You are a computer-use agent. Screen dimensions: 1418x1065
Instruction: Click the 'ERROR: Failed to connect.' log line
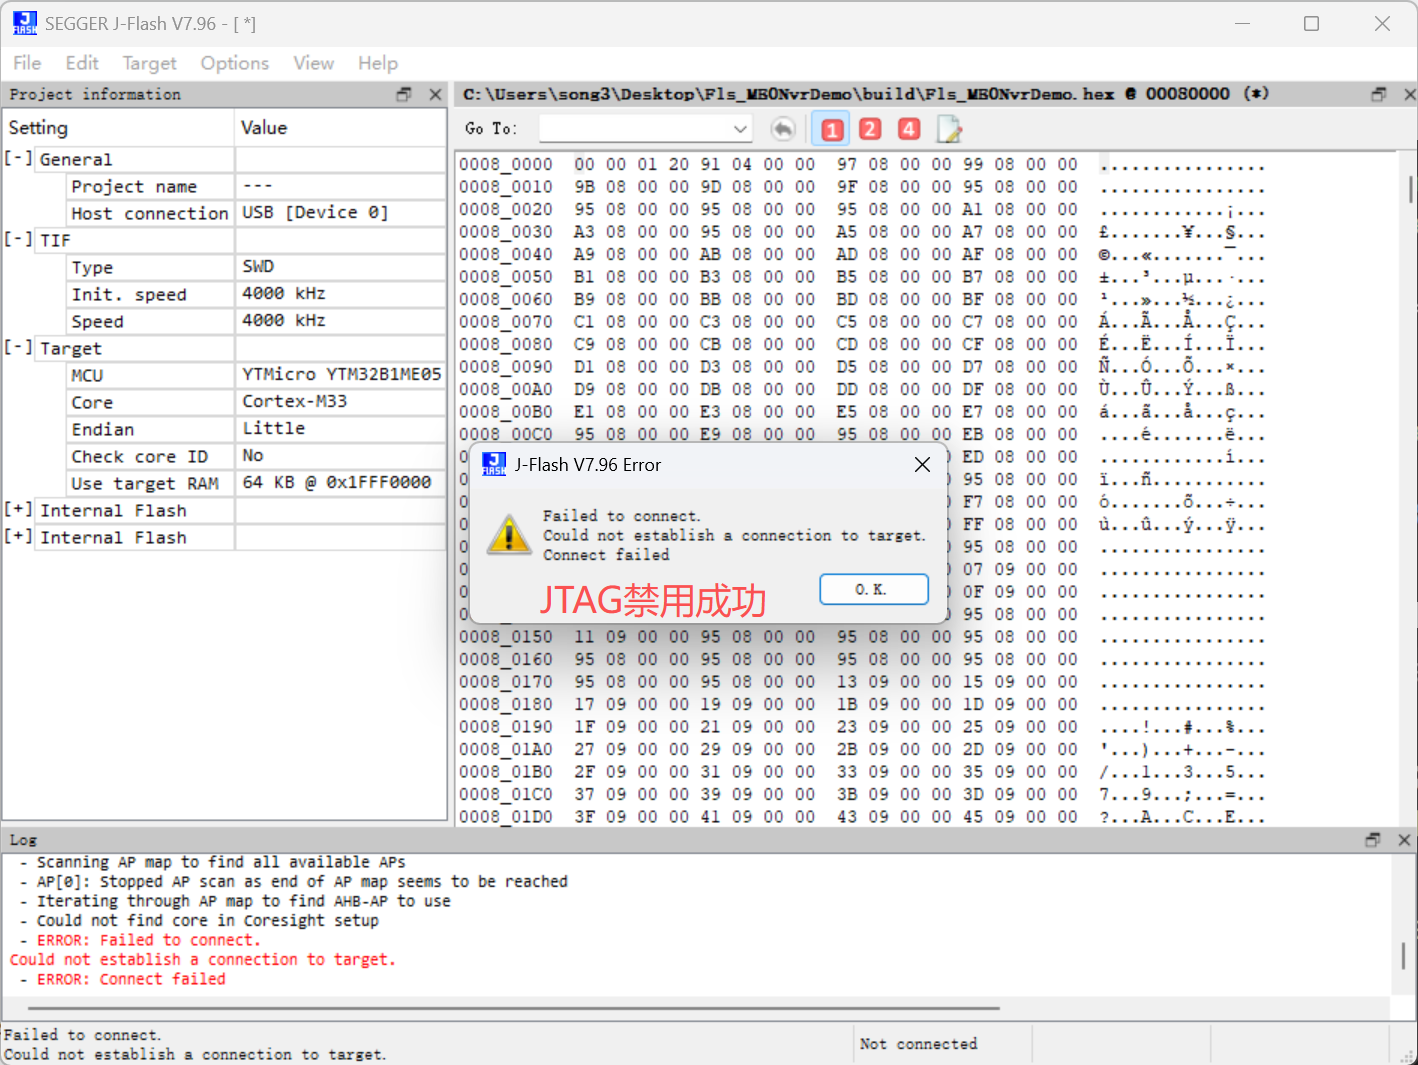[148, 940]
